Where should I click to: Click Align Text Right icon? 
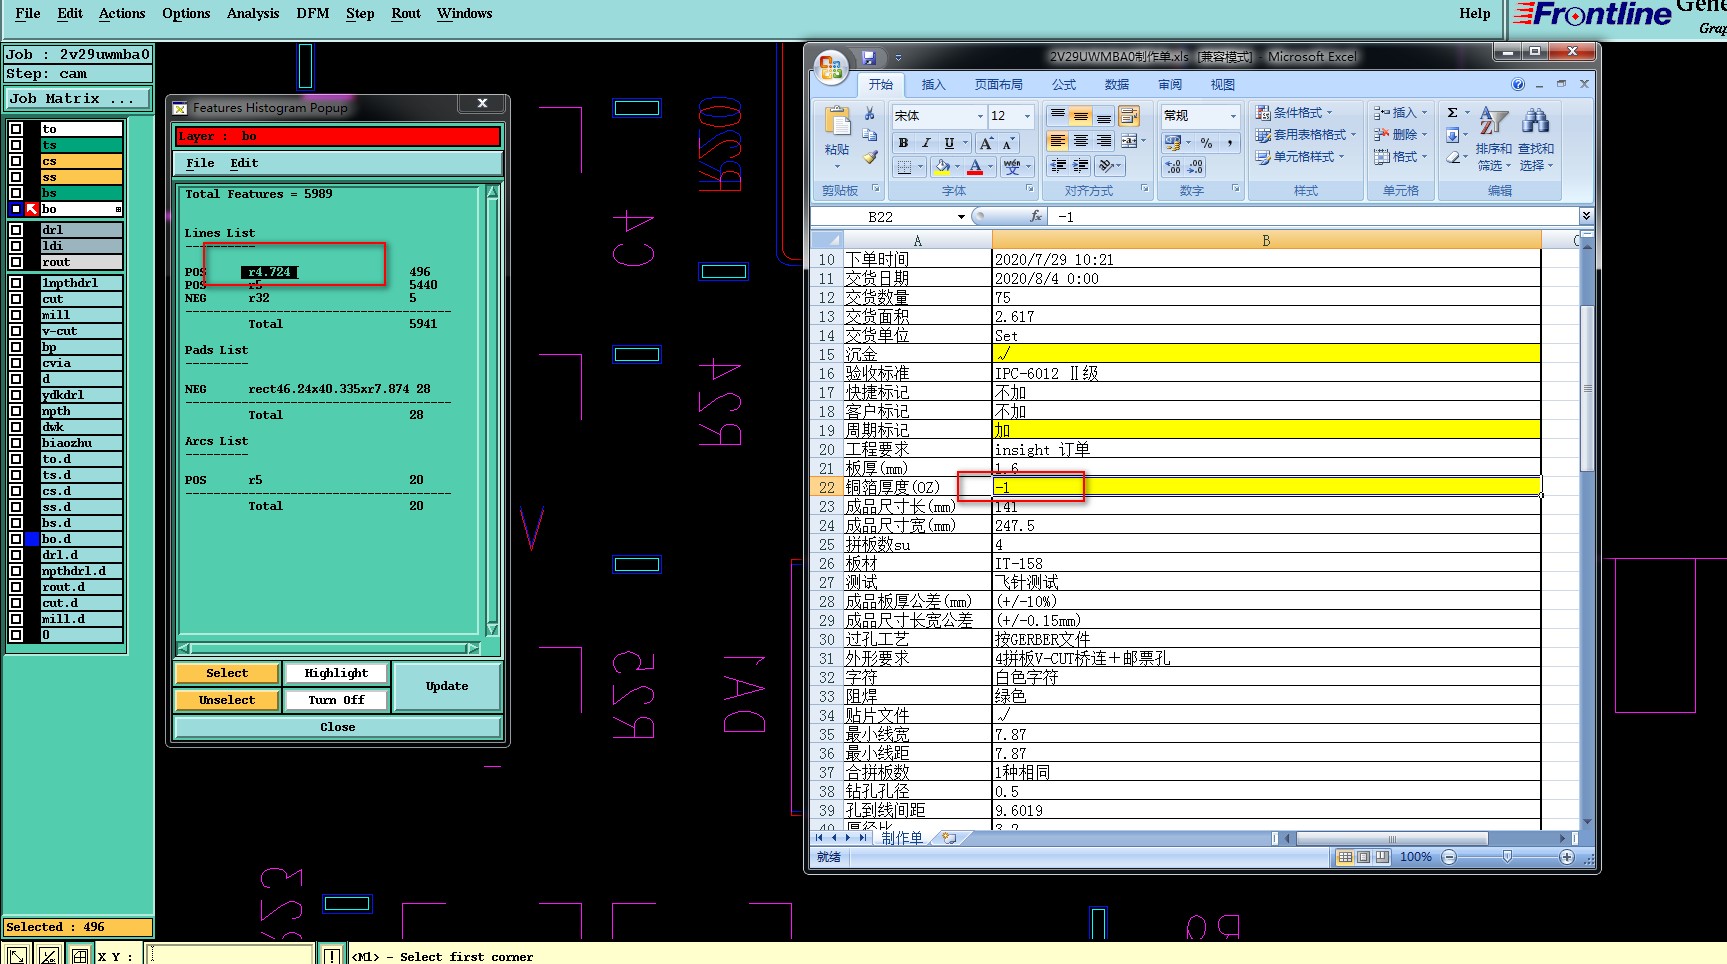1104,141
